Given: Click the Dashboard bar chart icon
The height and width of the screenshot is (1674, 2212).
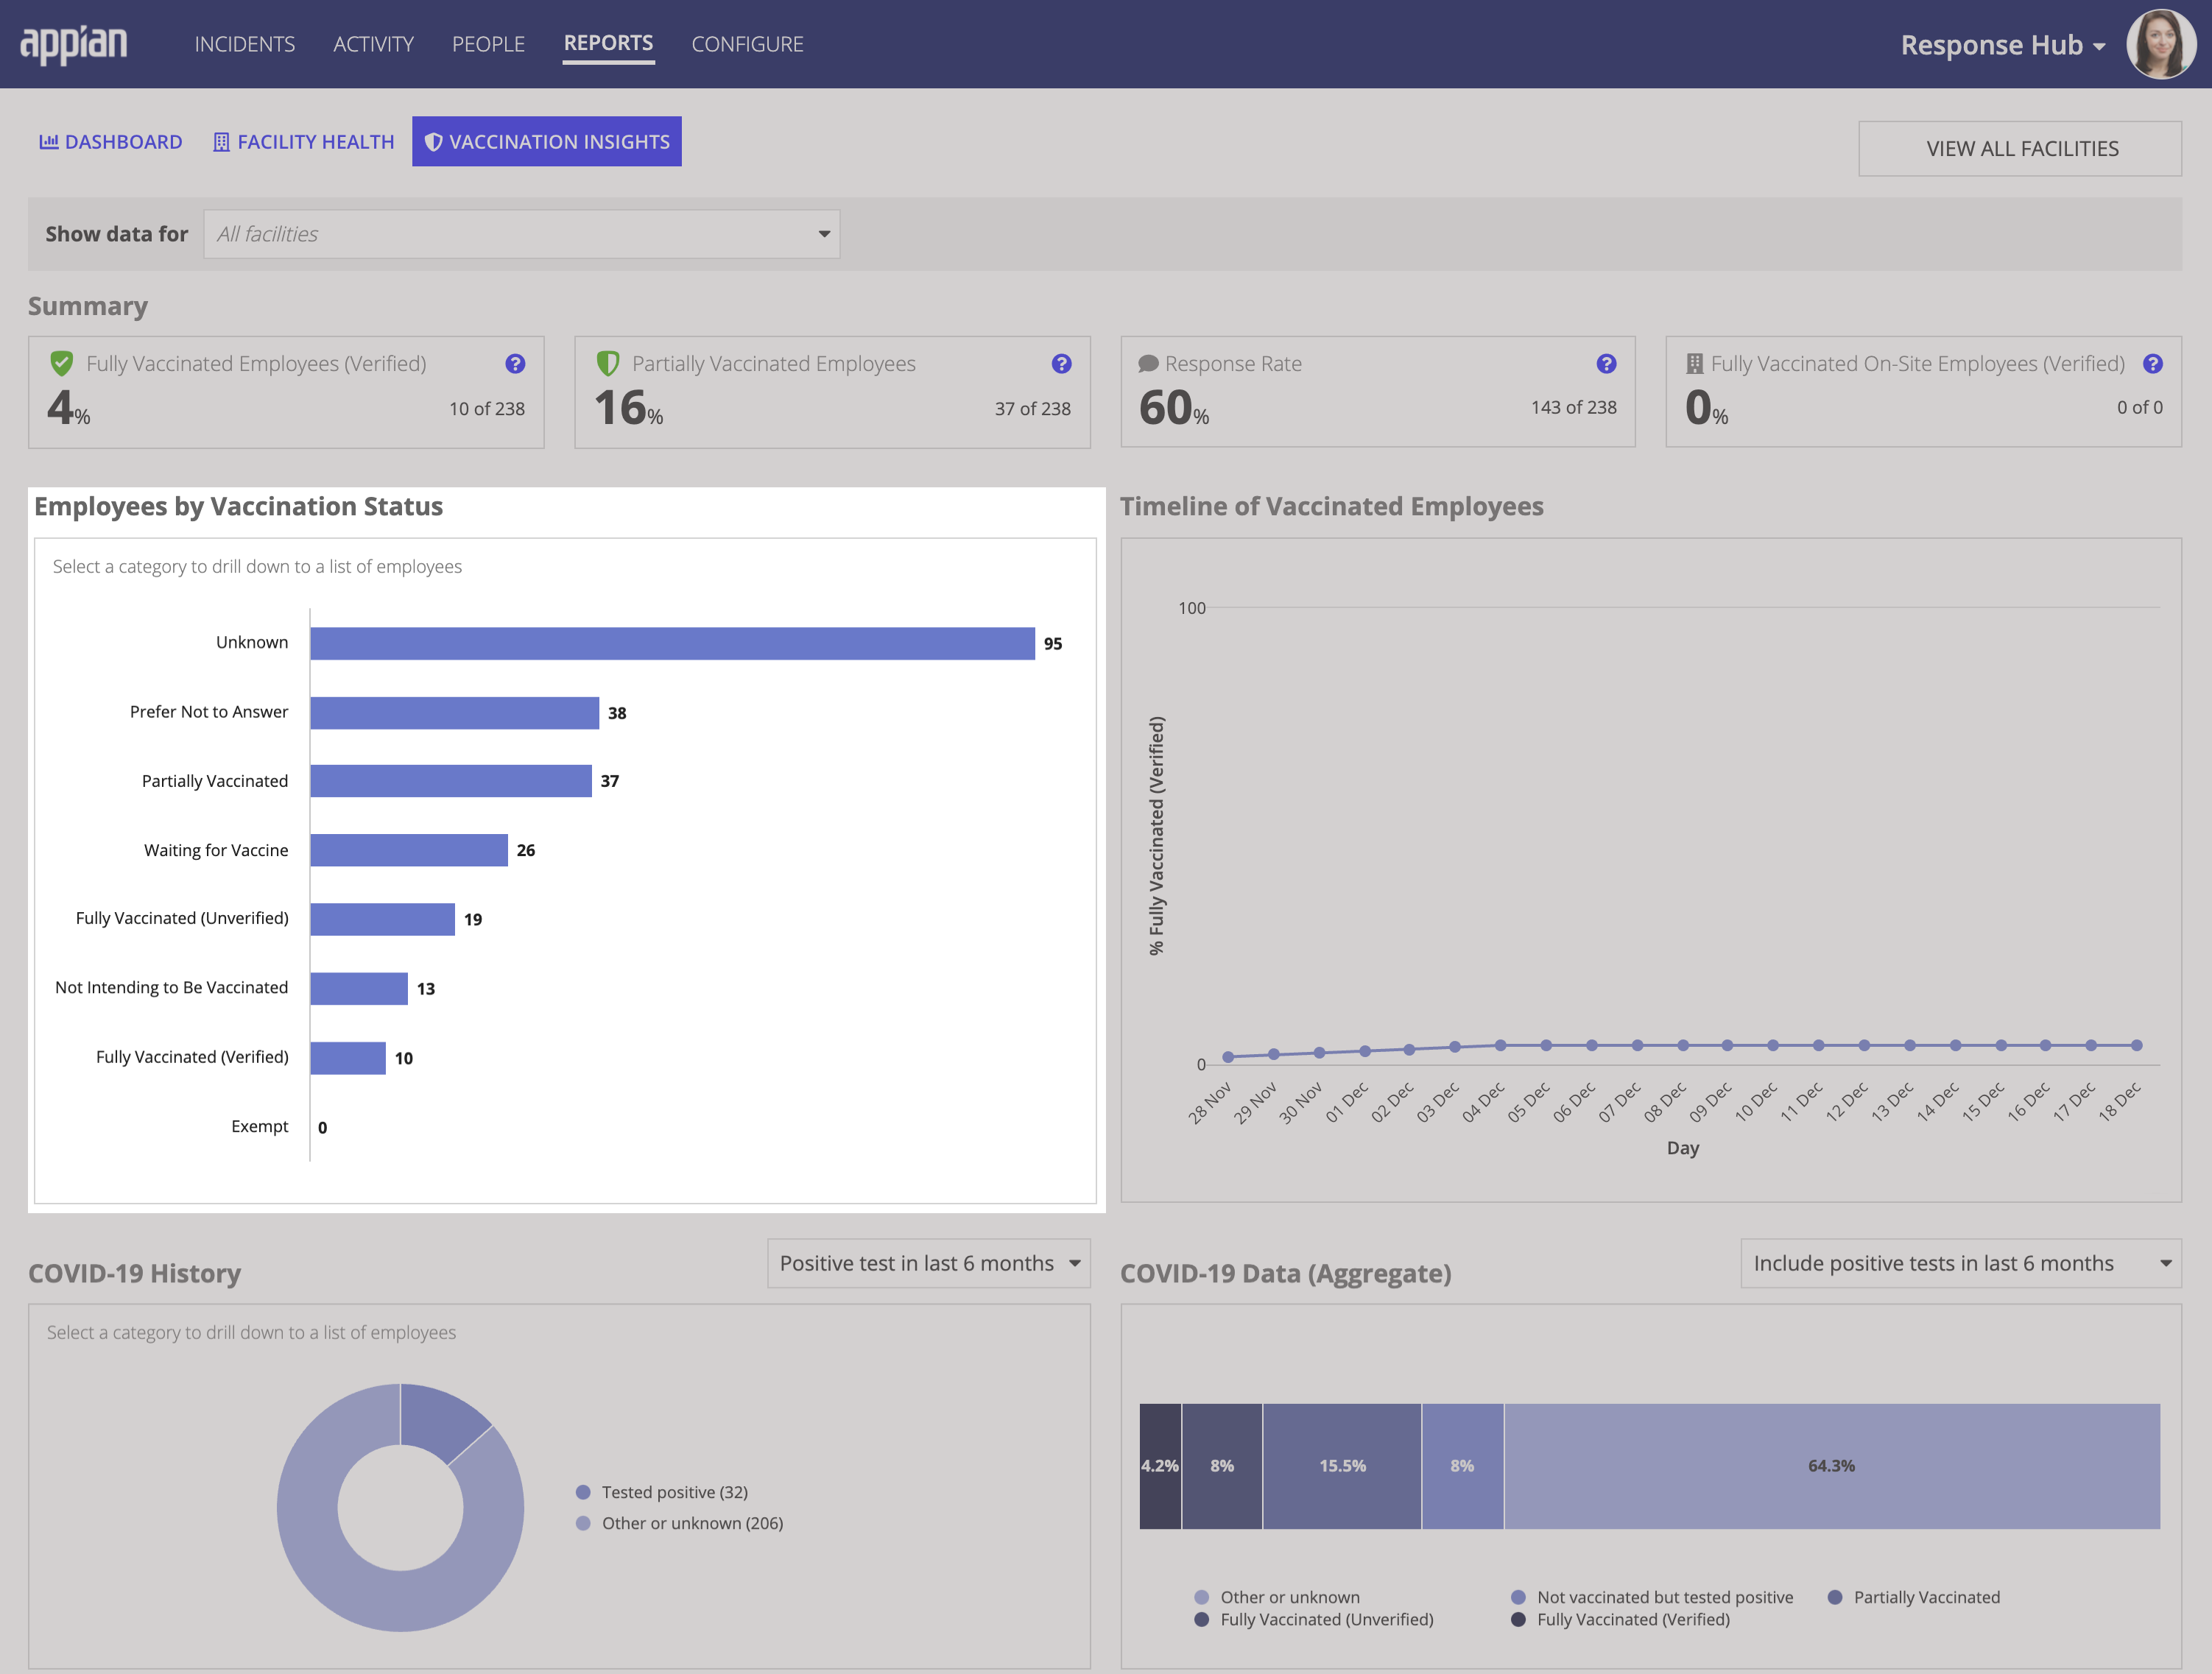Looking at the screenshot, I should point(48,142).
